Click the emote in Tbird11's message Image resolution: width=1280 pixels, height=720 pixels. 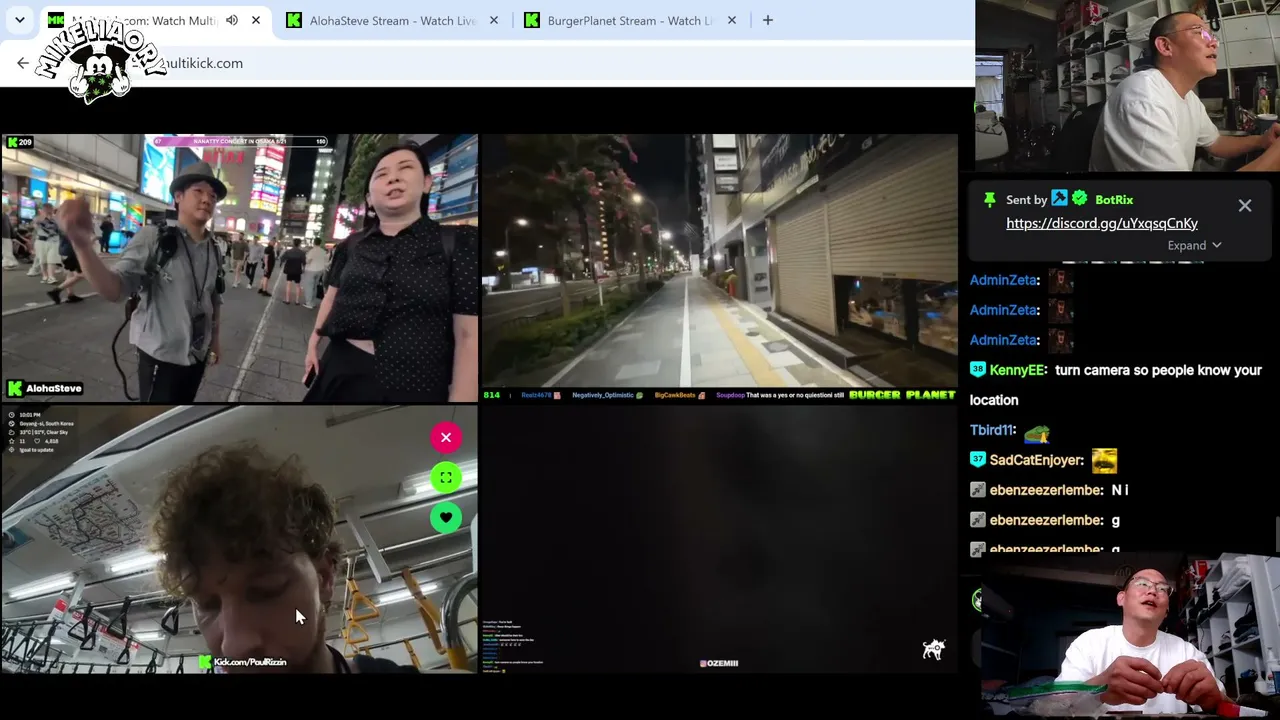coord(1037,432)
